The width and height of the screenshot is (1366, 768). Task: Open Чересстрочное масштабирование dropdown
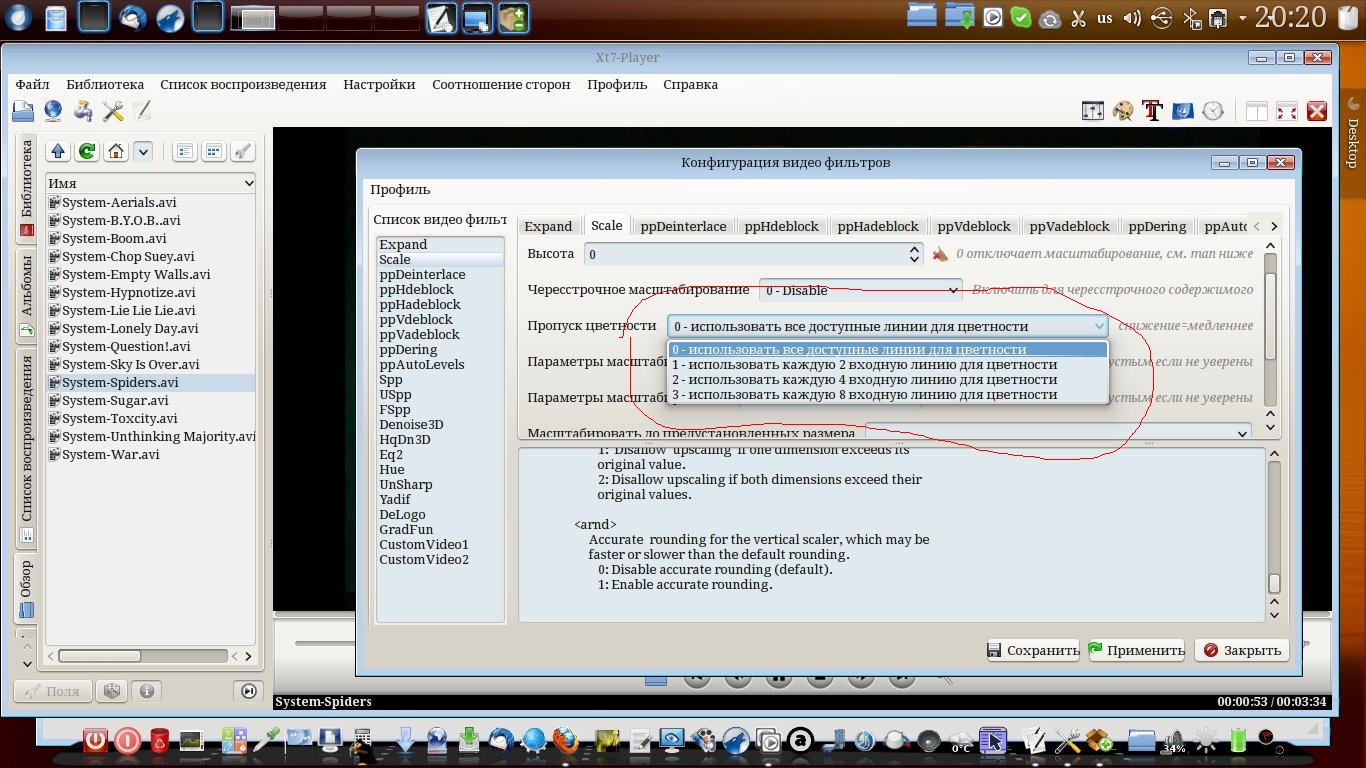coord(860,290)
